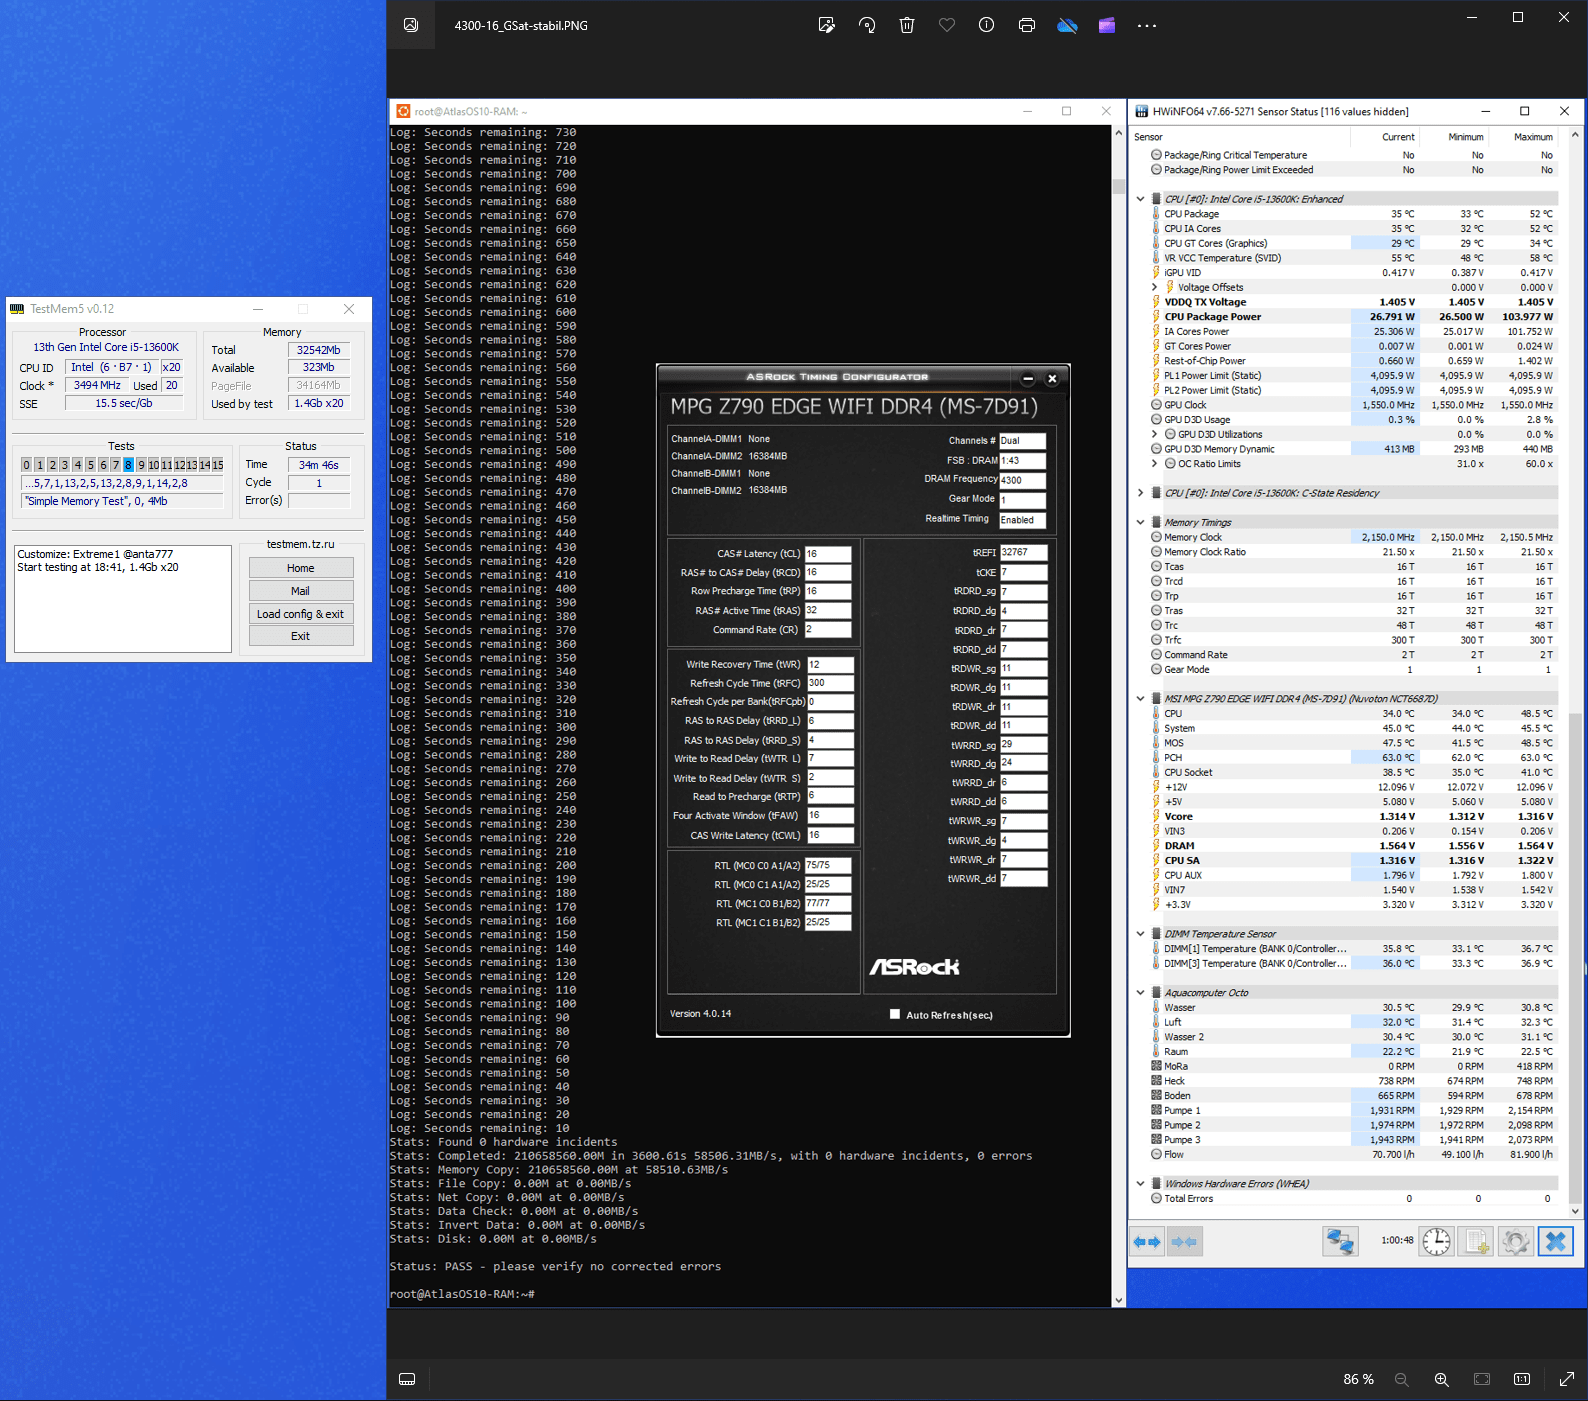Collapse the CPU [#0] i5-13600K Enhanced section
Viewport: 1588px width, 1401px height.
[1141, 199]
